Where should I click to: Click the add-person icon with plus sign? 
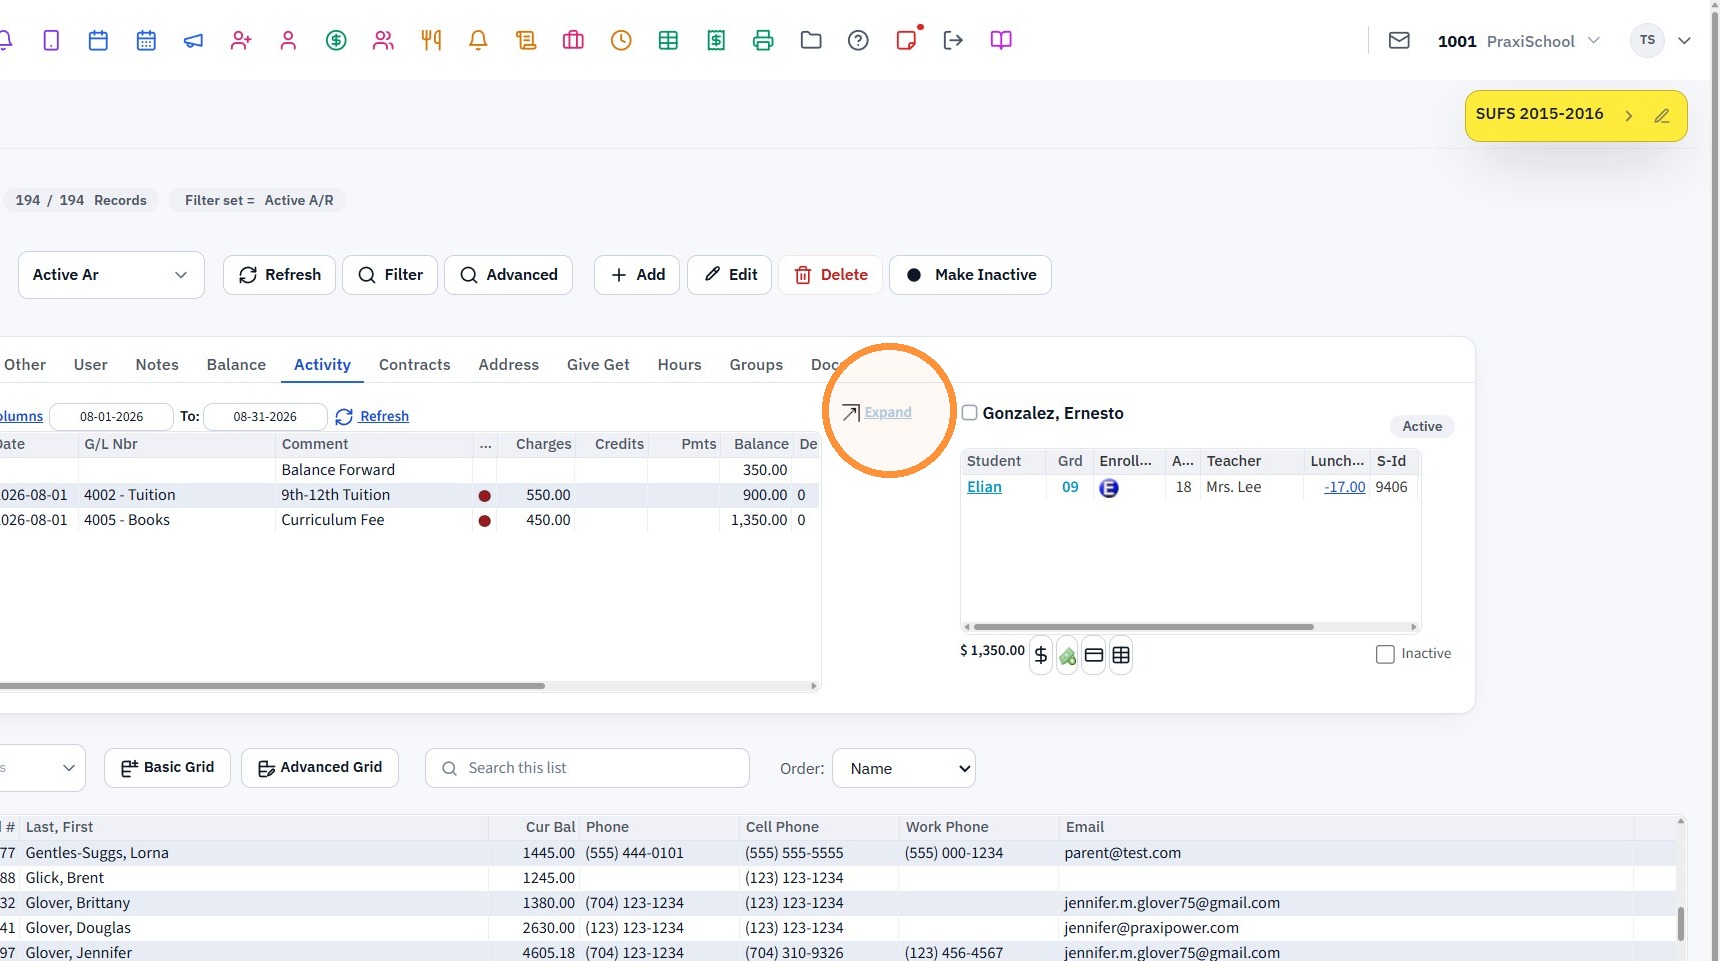click(241, 40)
